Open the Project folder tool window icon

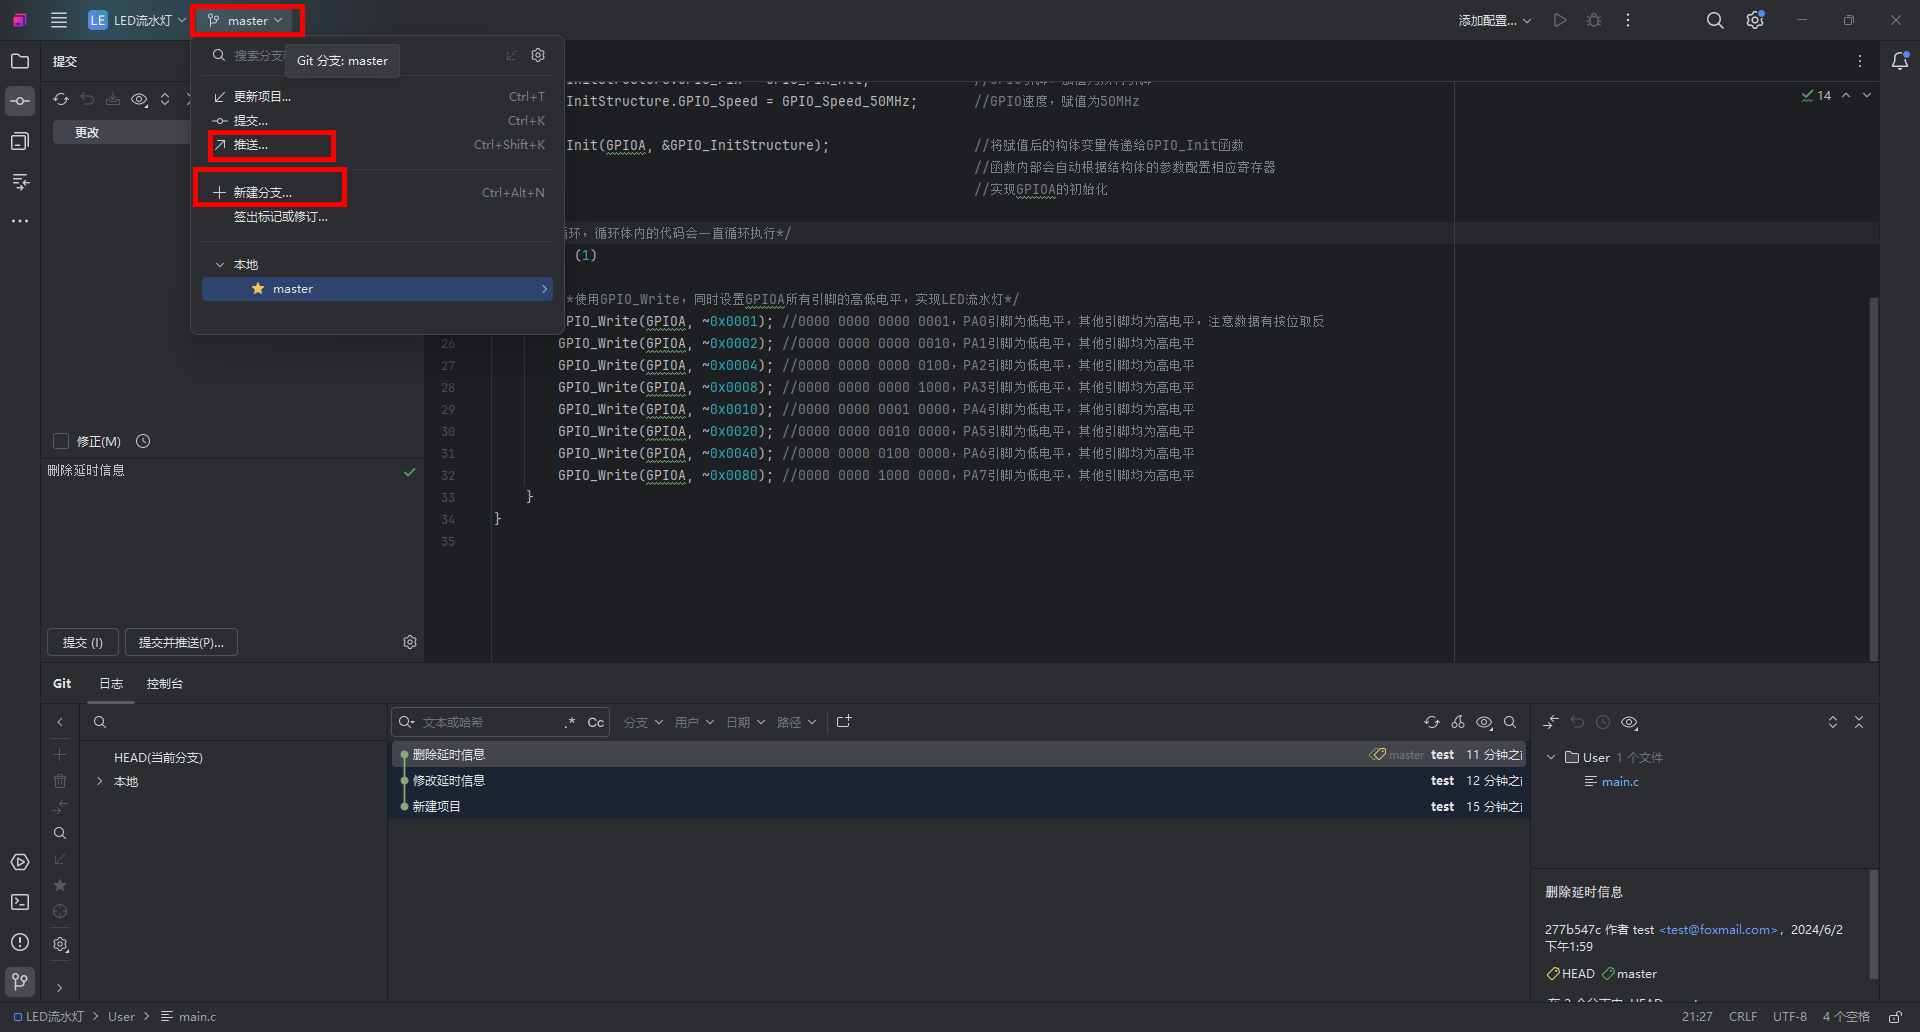point(20,61)
